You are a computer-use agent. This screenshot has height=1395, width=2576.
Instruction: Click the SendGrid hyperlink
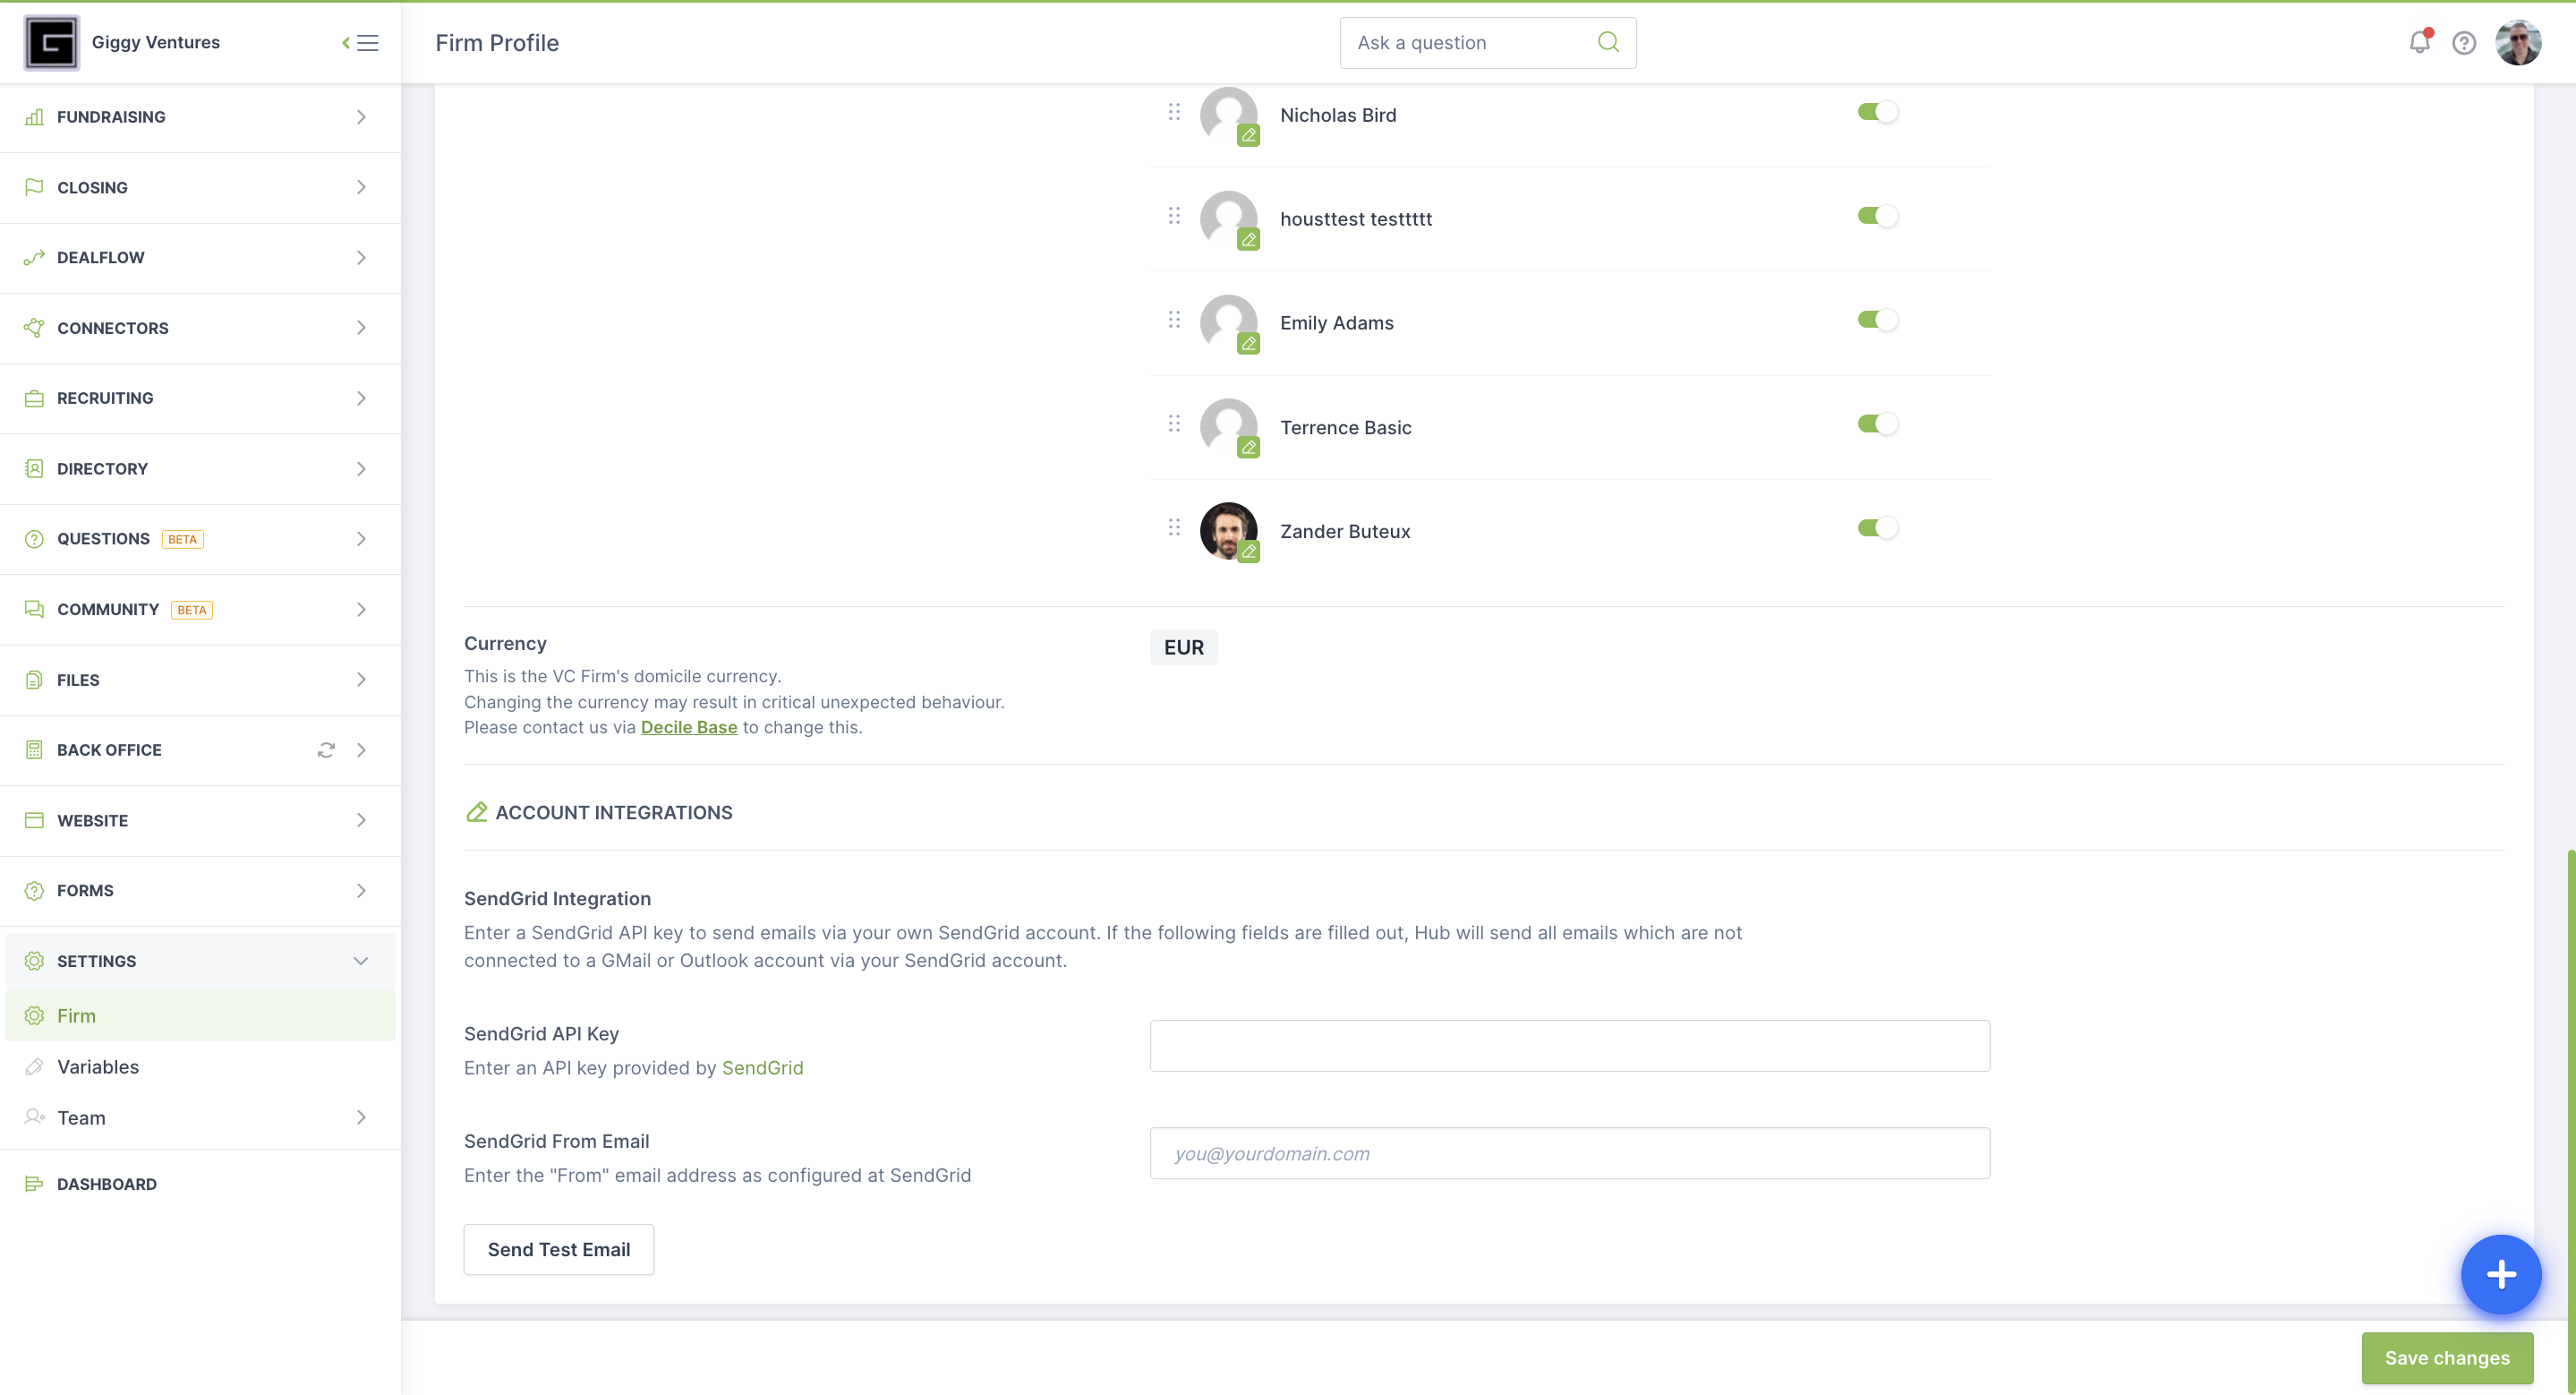coord(763,1067)
